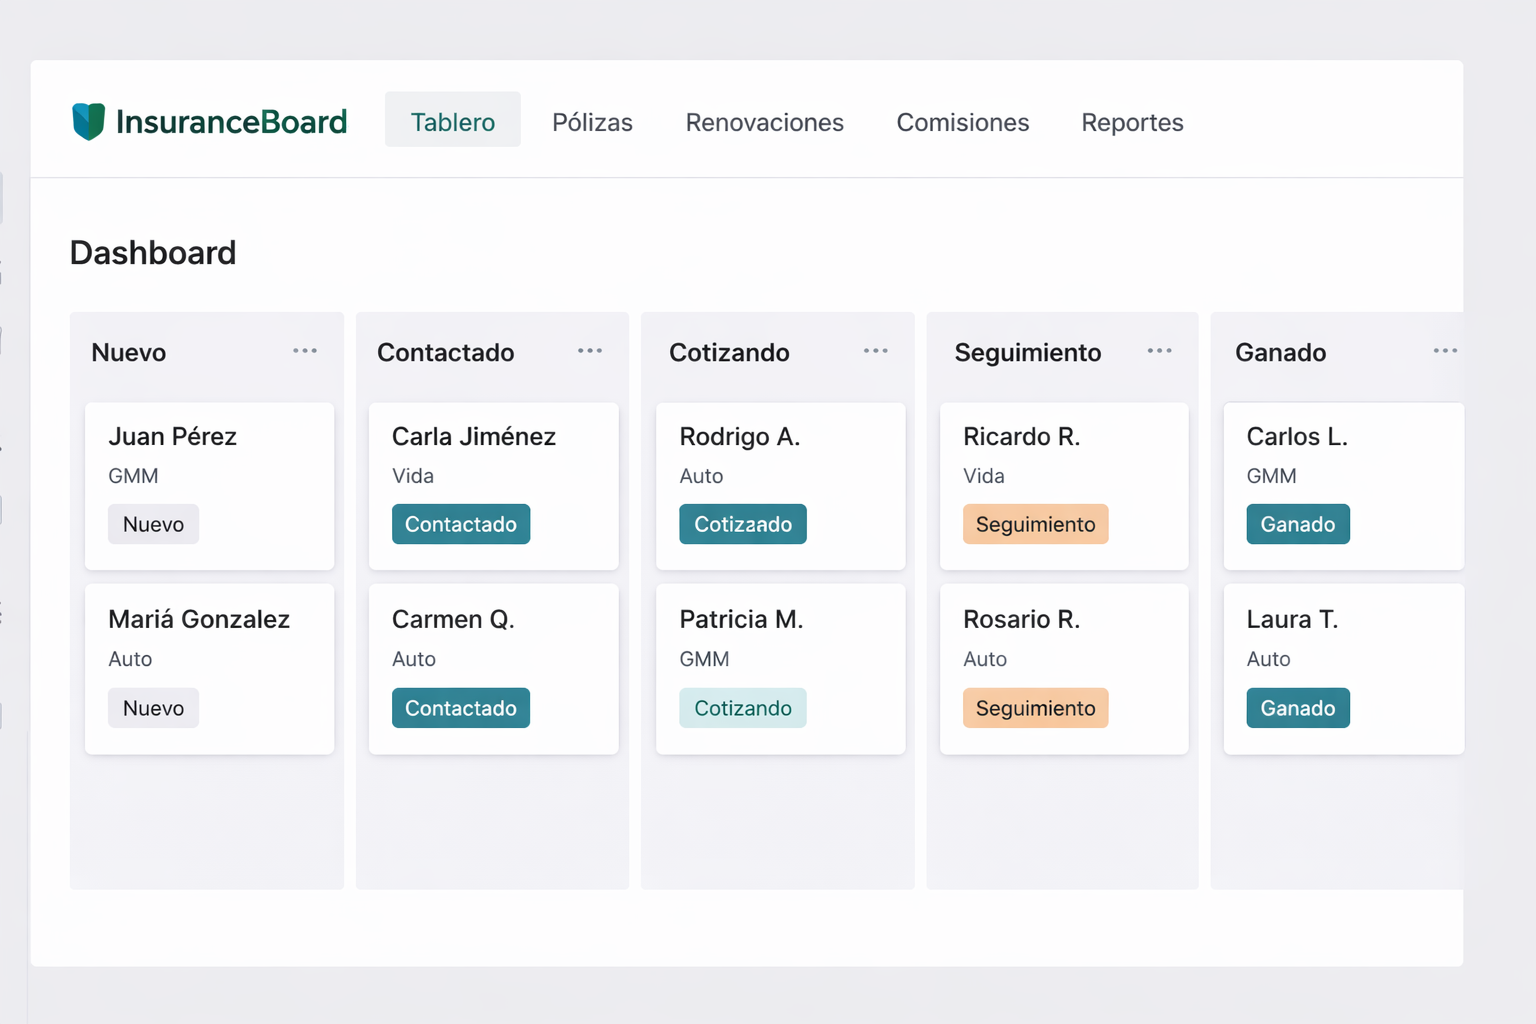Open the options menu on the Cotizando column
1536x1024 pixels.
(876, 351)
